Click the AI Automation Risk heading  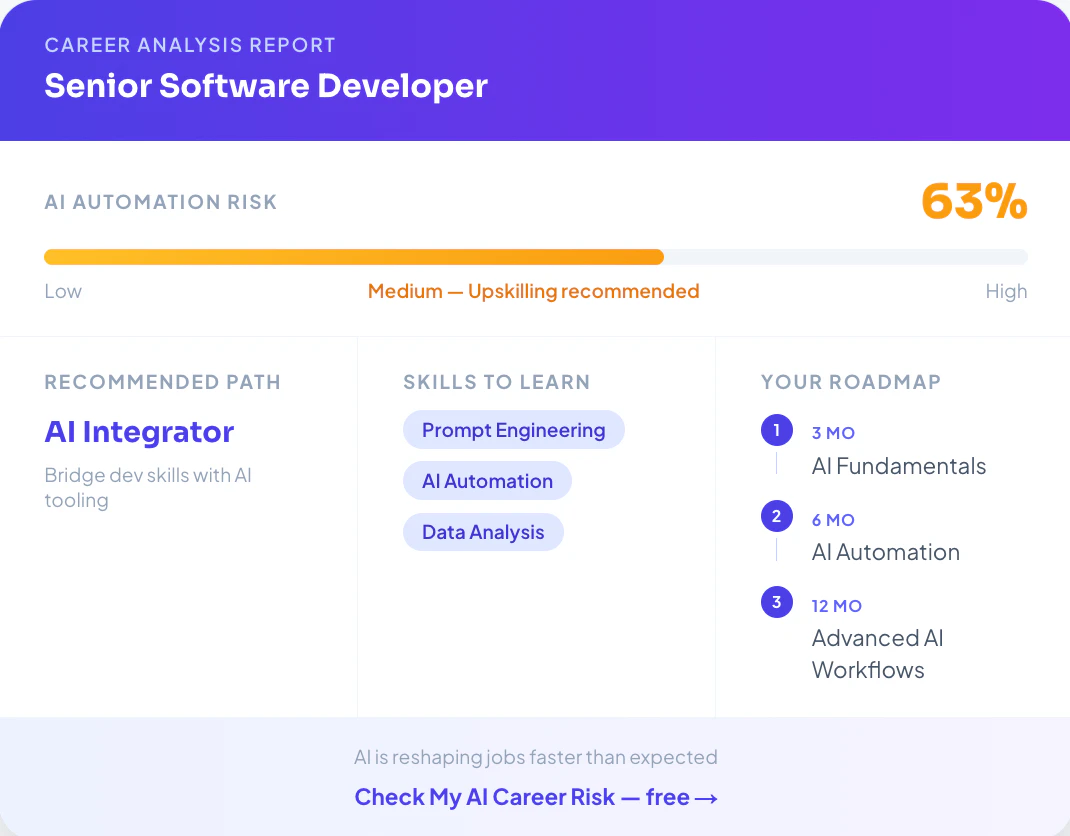161,202
